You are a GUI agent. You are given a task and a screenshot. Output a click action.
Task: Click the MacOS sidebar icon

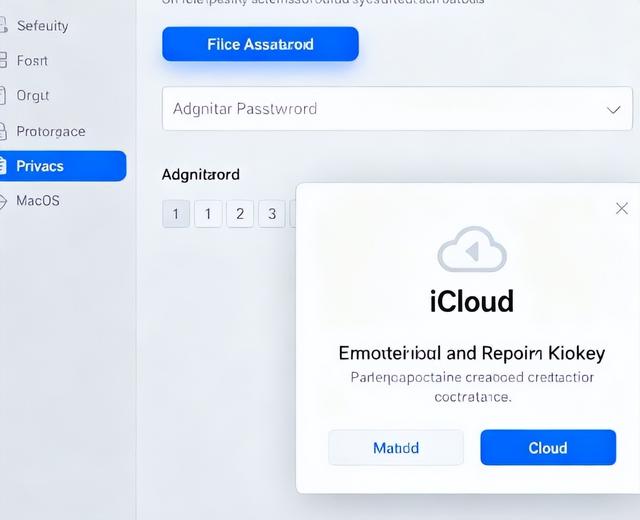pyautogui.click(x=3, y=201)
